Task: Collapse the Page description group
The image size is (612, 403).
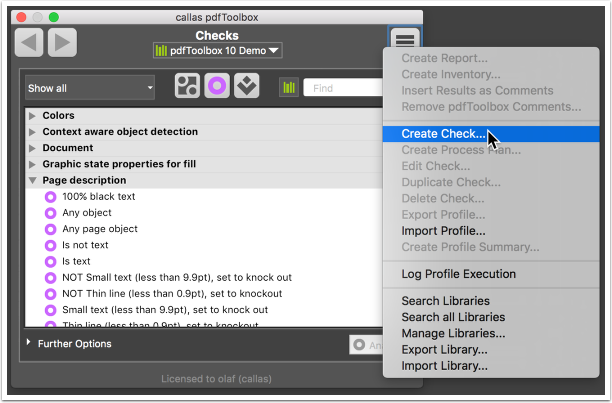Action: (x=32, y=181)
